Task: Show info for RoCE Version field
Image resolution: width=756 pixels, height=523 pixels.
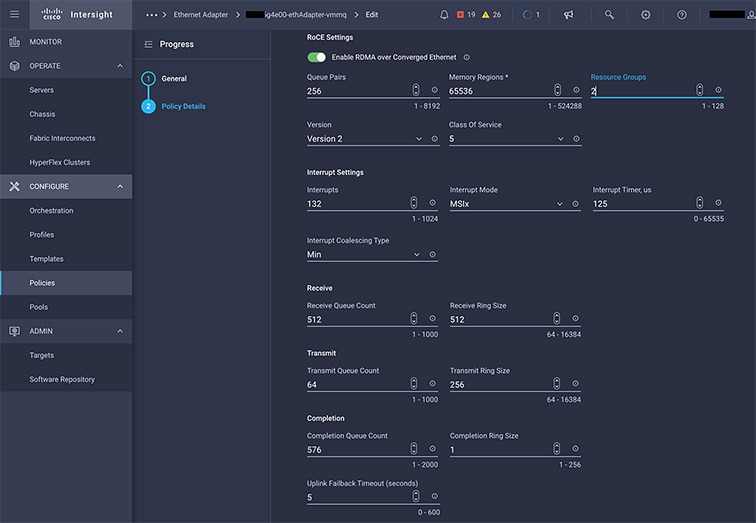Action: (x=434, y=139)
